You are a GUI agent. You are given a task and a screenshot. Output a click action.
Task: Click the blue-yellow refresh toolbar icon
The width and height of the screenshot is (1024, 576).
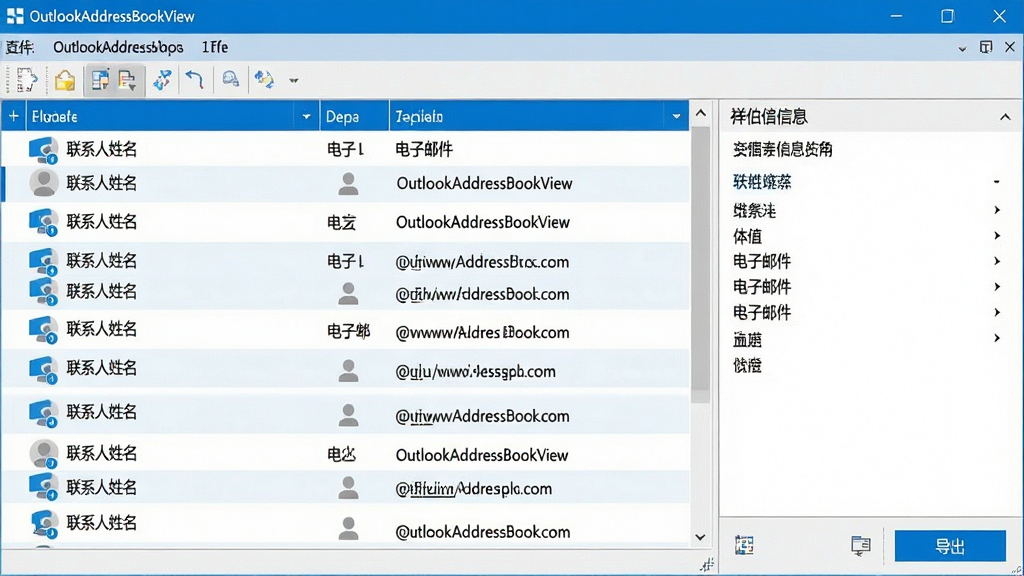tap(264, 80)
